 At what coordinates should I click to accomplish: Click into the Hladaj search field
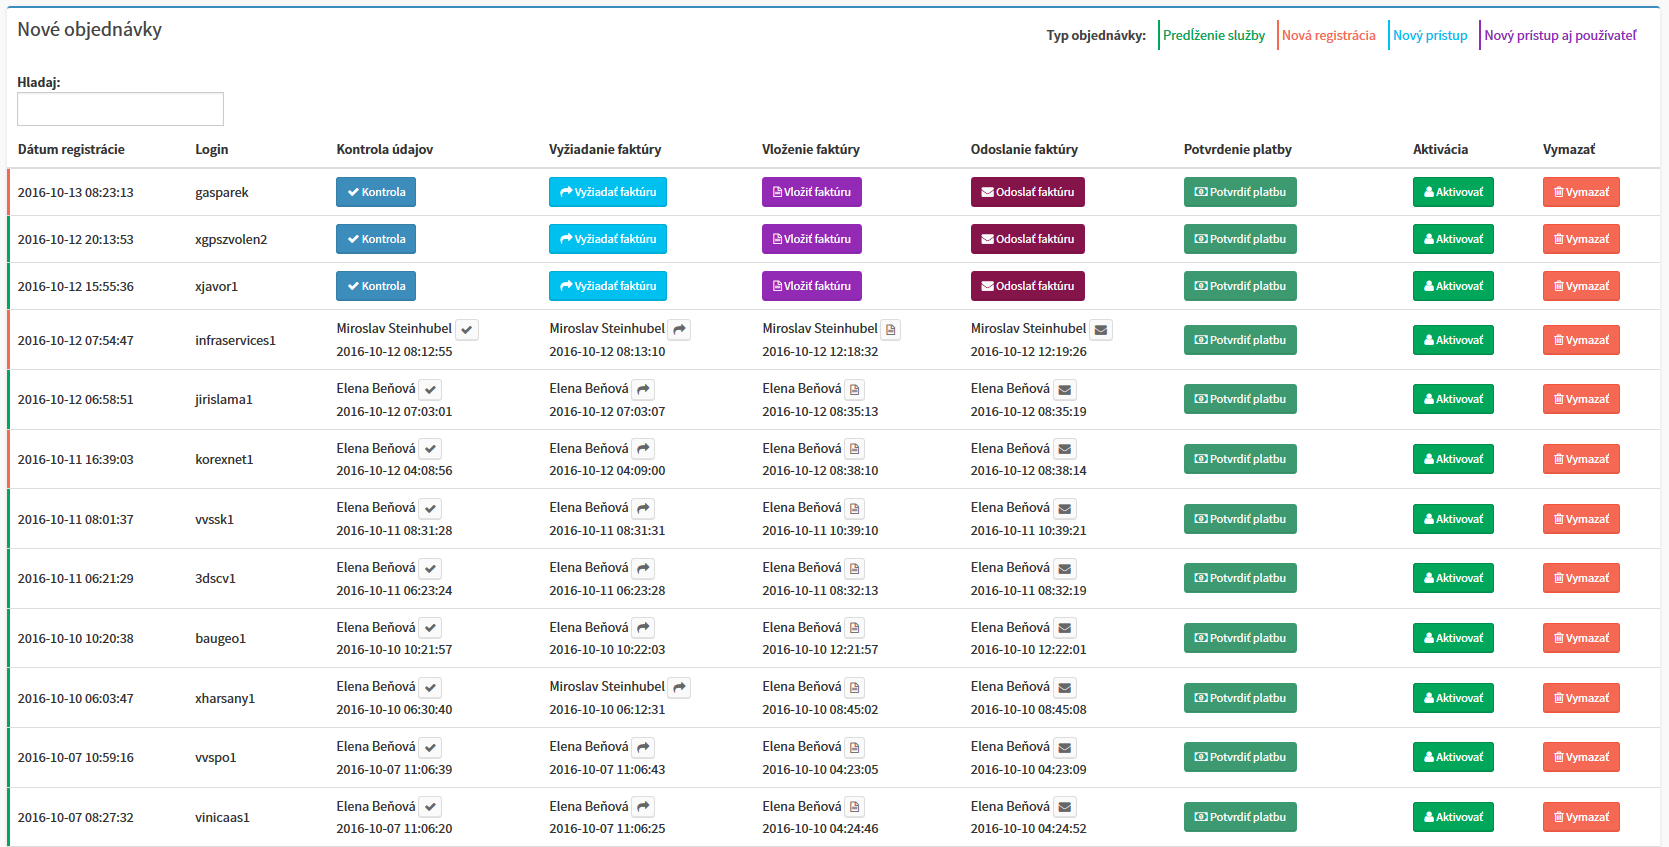click(x=120, y=109)
